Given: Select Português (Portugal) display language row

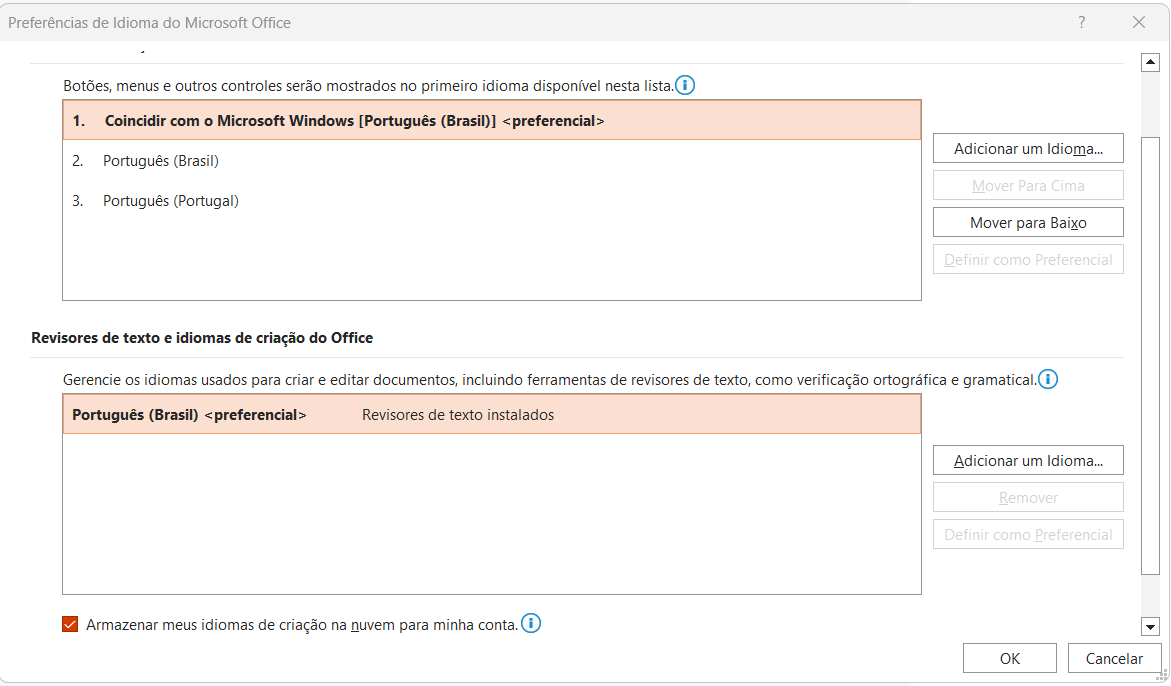Looking at the screenshot, I should (x=492, y=201).
